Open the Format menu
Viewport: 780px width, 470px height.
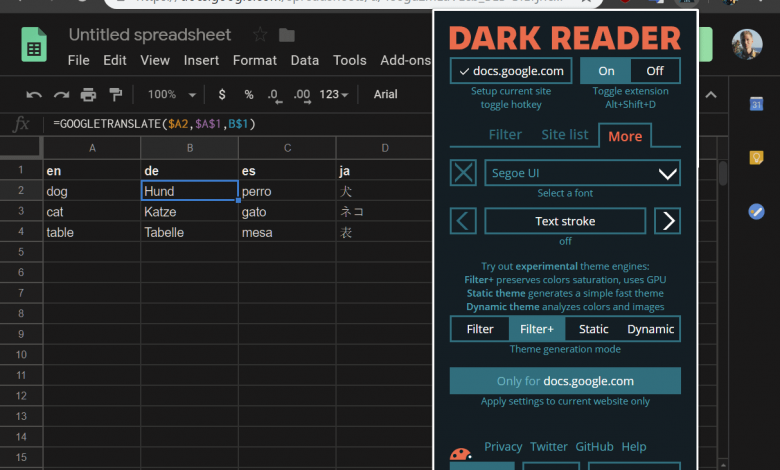click(x=255, y=60)
